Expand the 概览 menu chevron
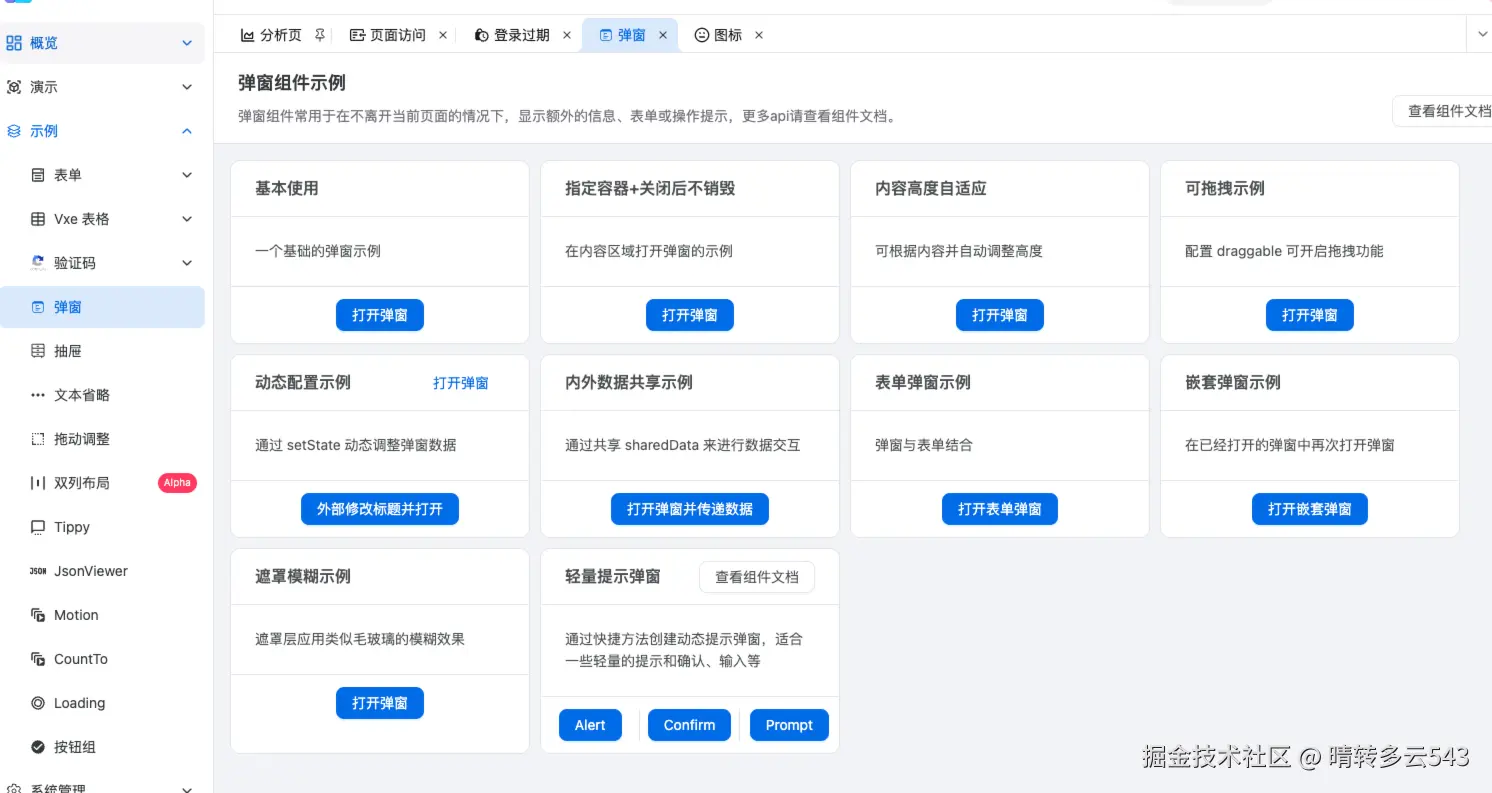This screenshot has width=1492, height=793. [x=187, y=43]
